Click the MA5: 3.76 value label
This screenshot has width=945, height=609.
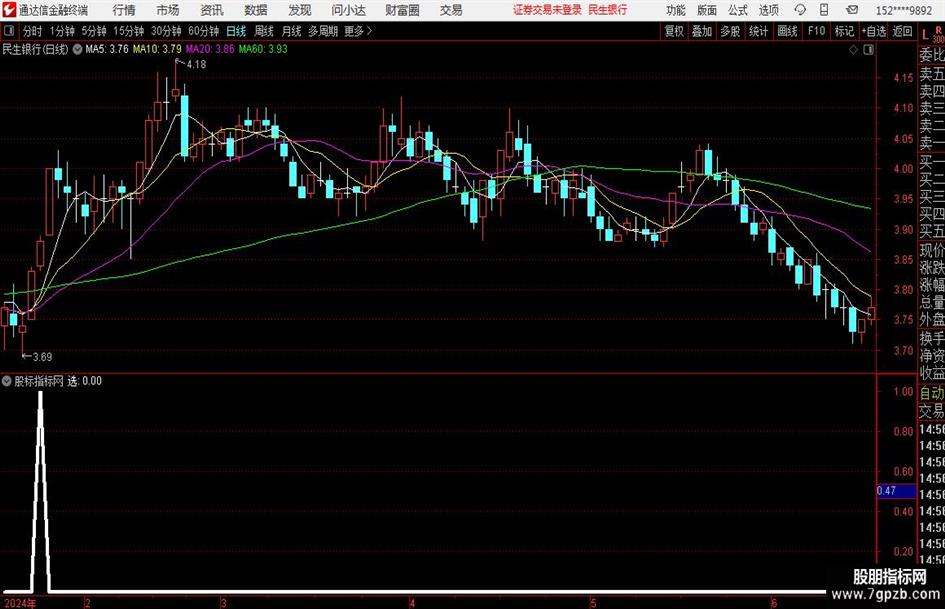coord(107,49)
